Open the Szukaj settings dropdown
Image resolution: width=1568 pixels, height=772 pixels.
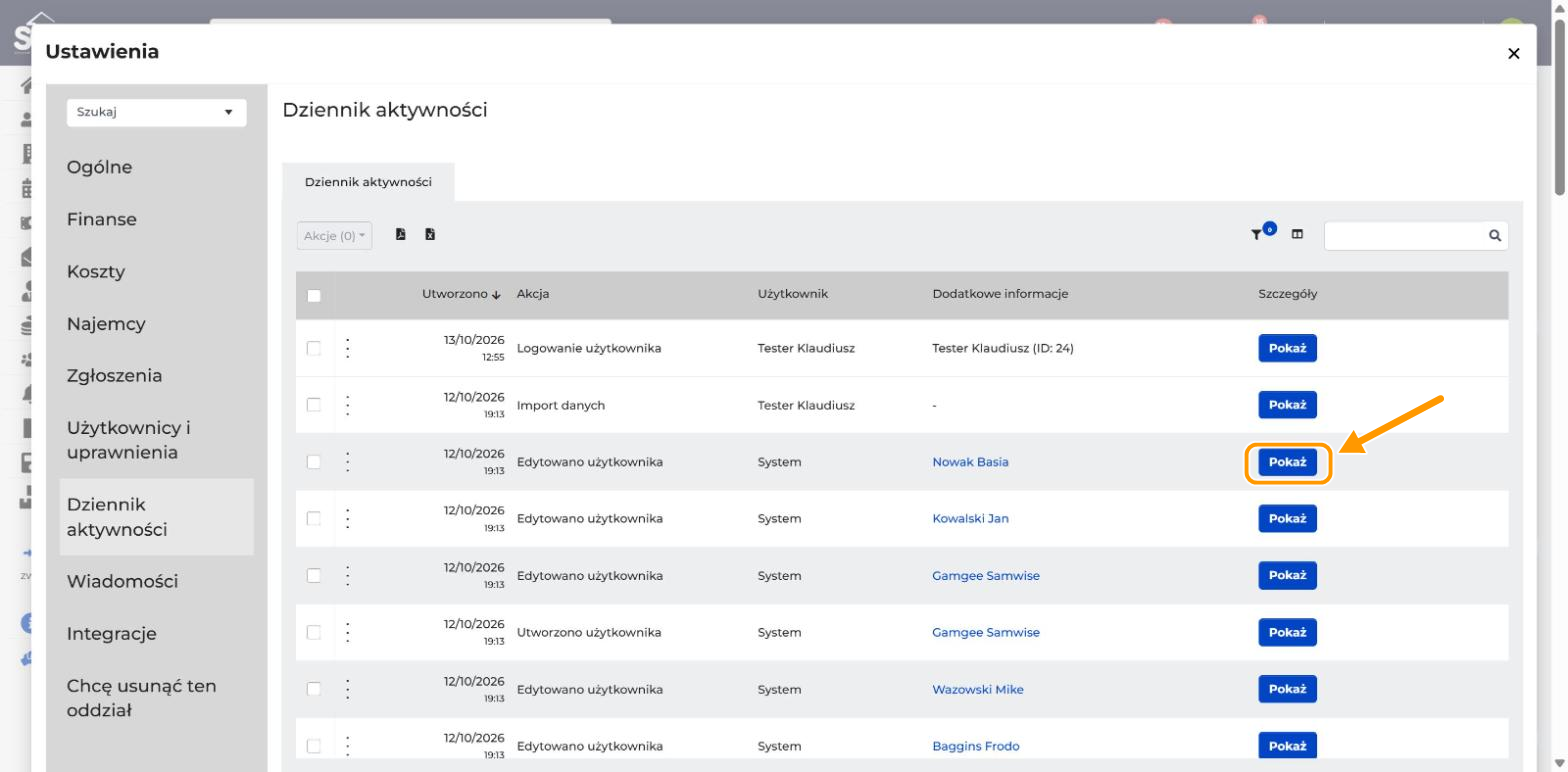[x=156, y=112]
